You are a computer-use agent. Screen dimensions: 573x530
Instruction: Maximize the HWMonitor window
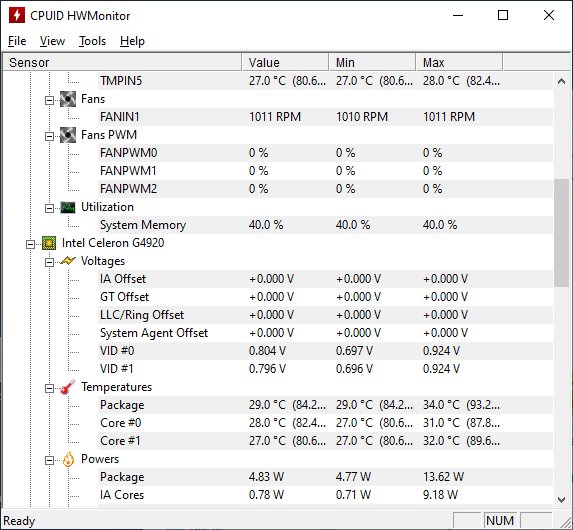[503, 15]
